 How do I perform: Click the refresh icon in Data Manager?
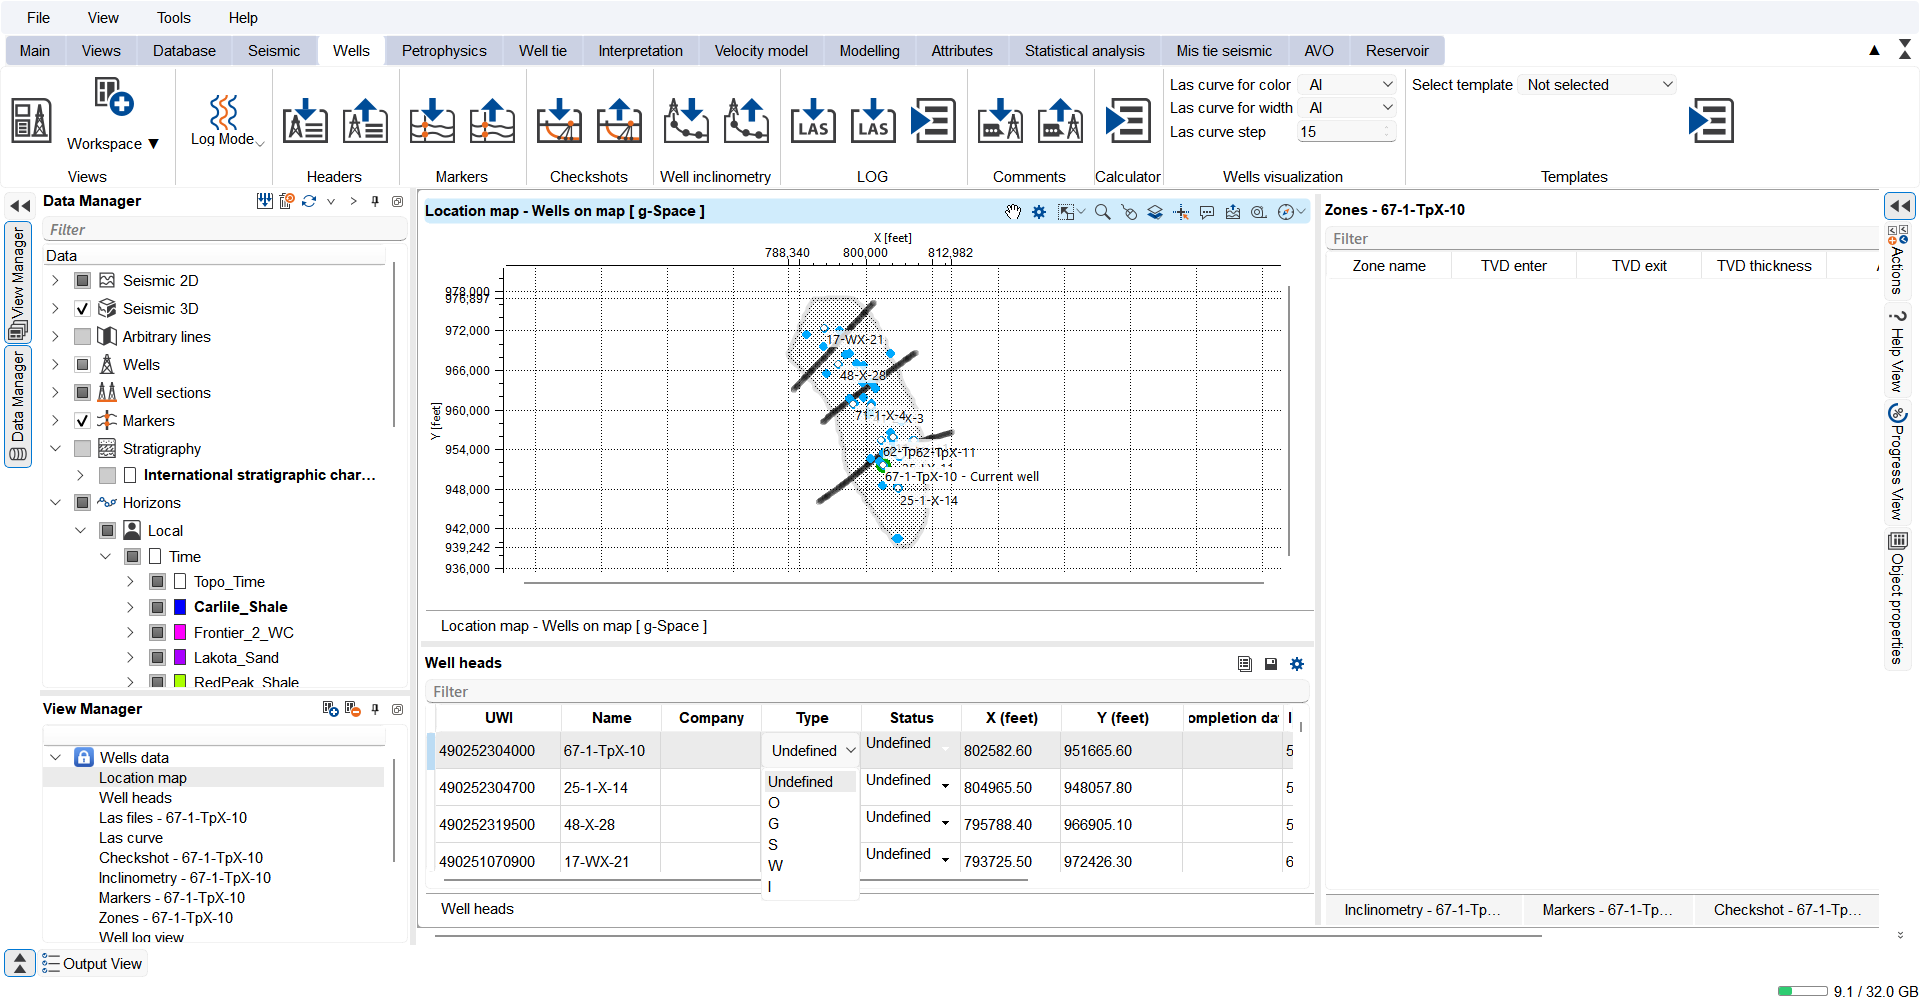pos(309,201)
